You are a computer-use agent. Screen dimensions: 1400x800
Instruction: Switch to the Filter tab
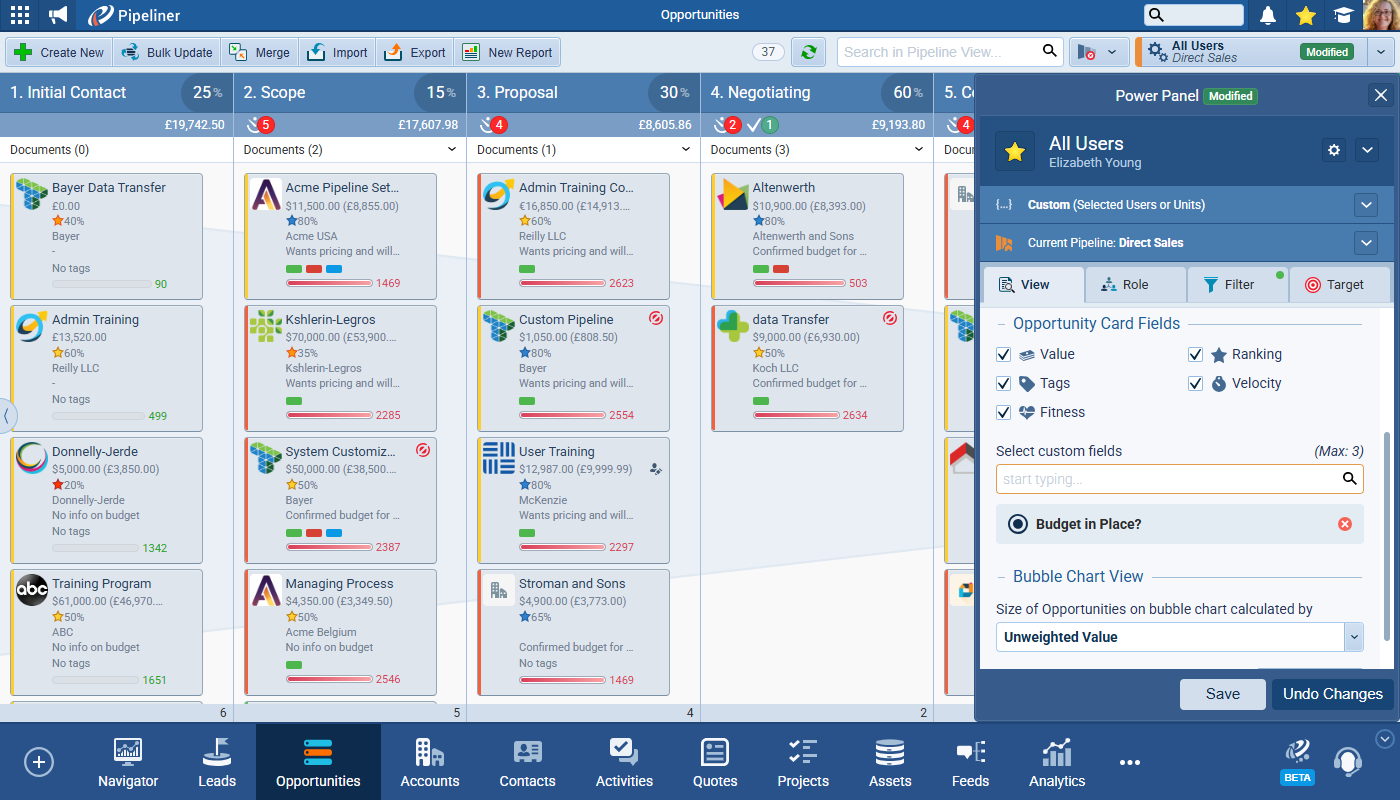tap(1237, 285)
